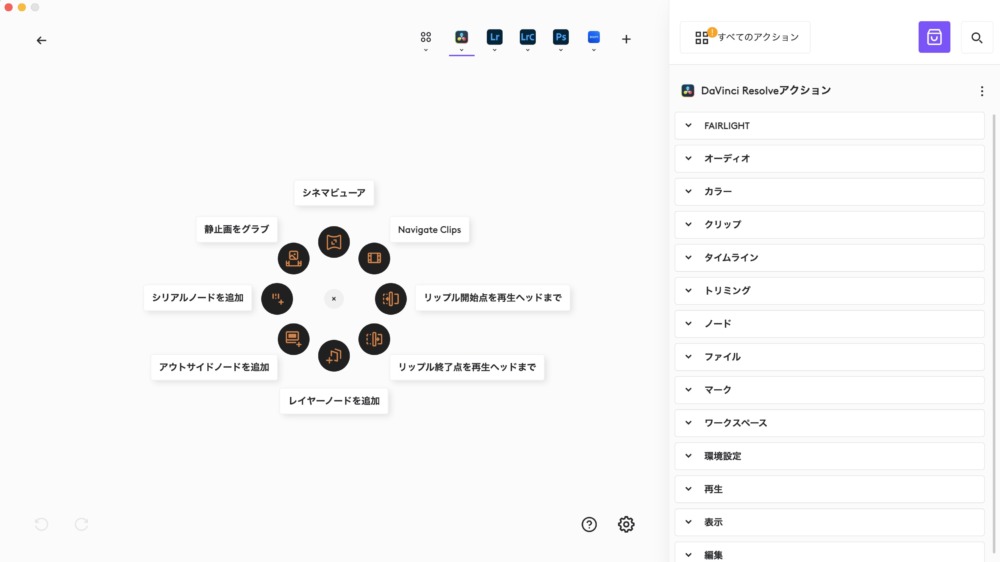Open DaVinci Resolve actions three-dot menu
Image resolution: width=1000 pixels, height=562 pixels.
pos(981,91)
